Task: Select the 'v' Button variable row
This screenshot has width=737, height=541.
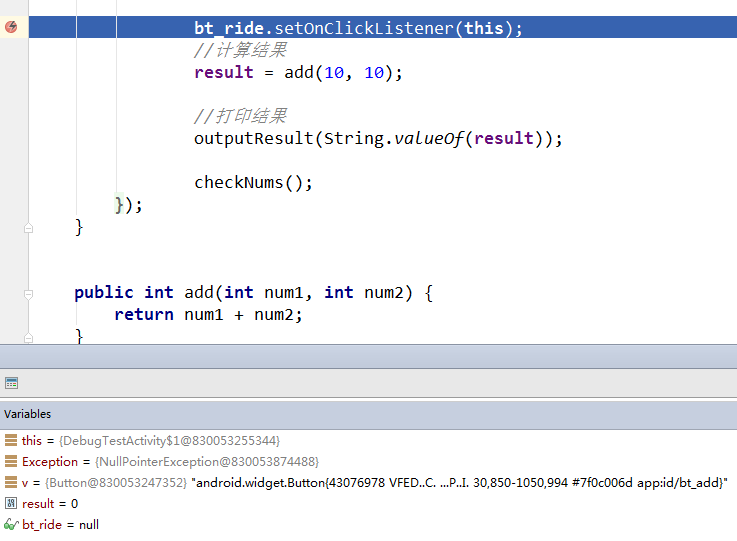Action: pos(368,483)
